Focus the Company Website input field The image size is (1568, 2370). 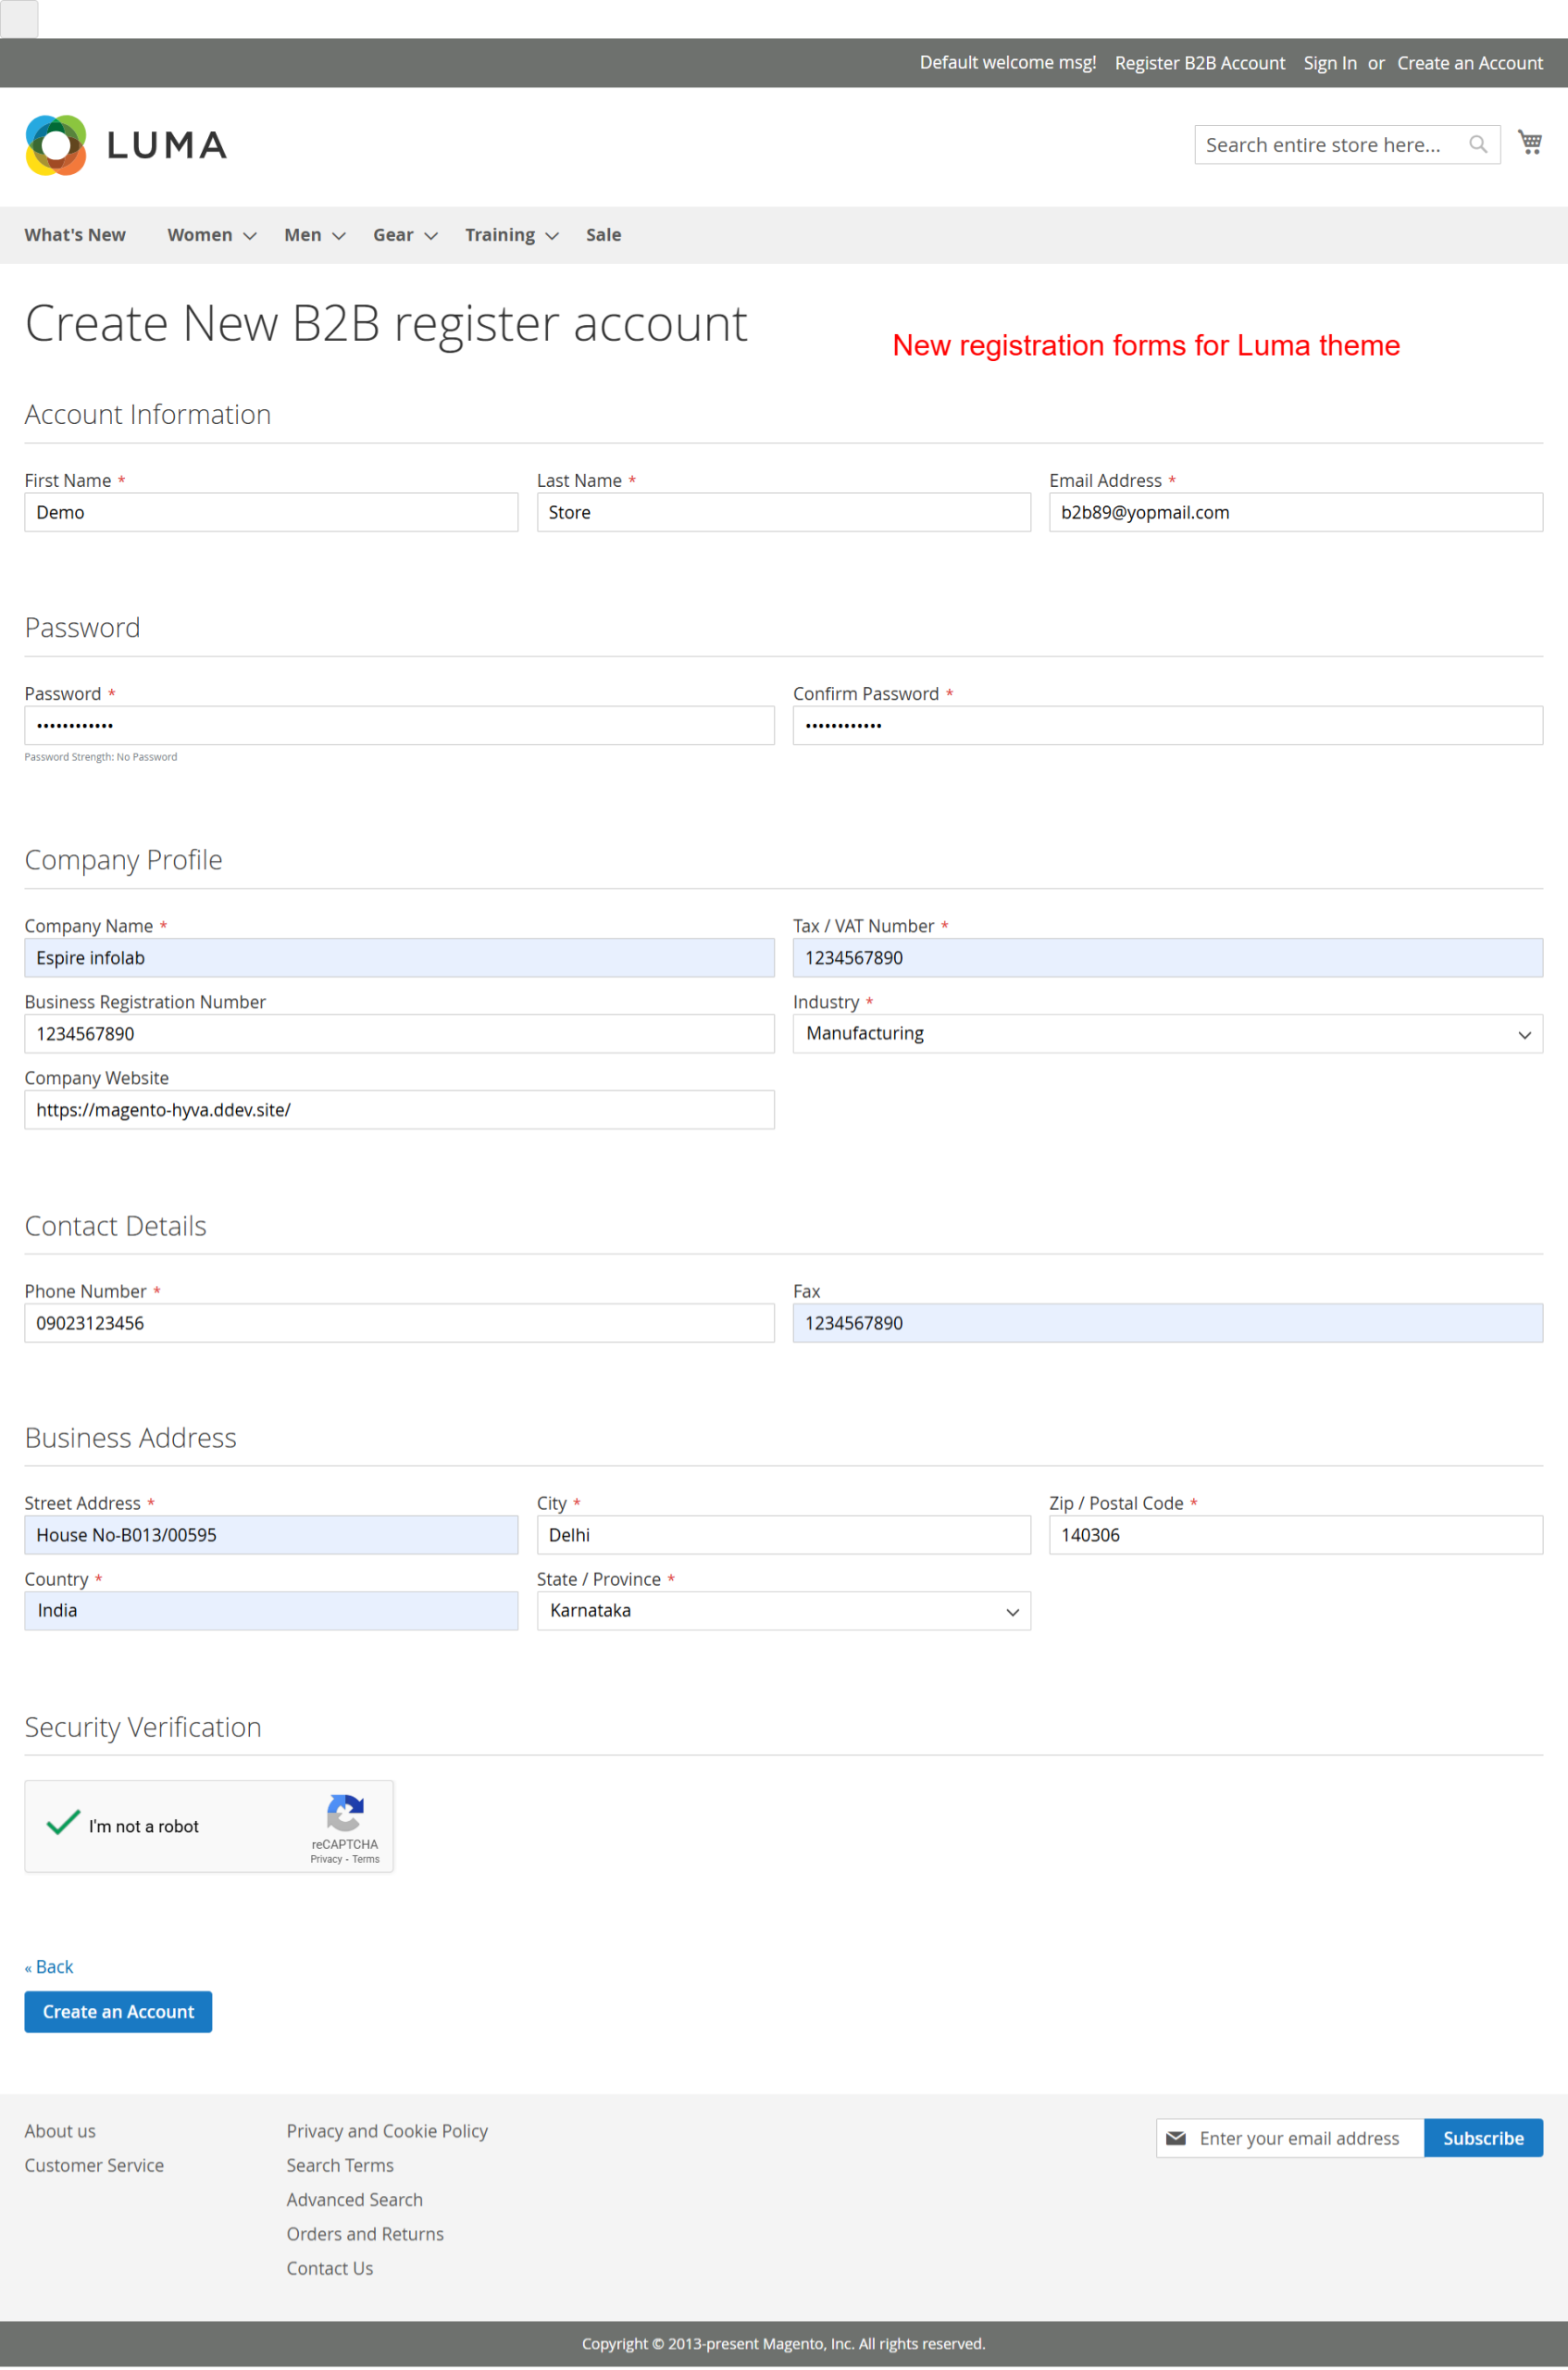point(399,1109)
